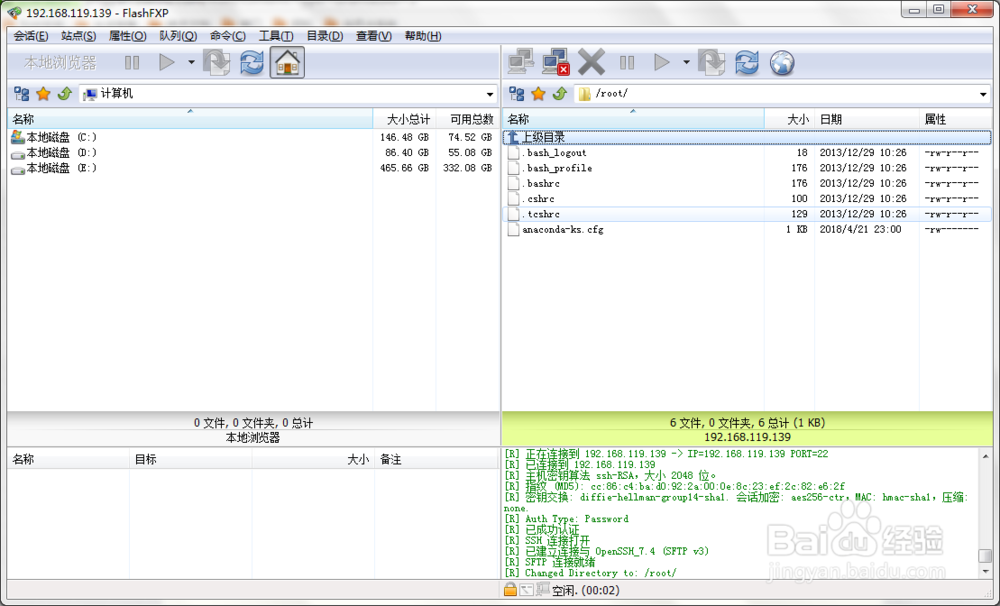Viewport: 1000px width, 606px height.
Task: Click the remote pane pause button
Action: [627, 63]
